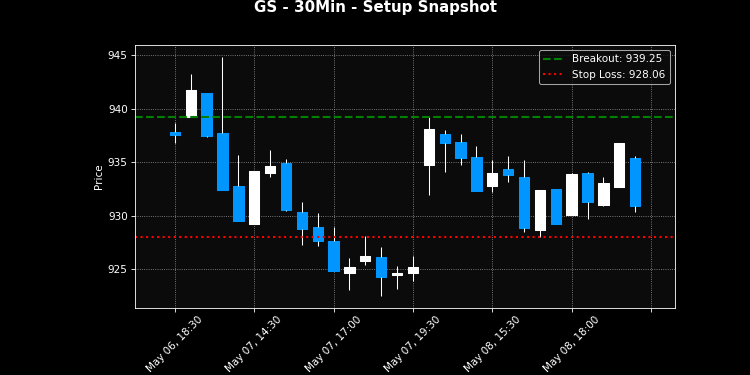Click the last blue candle on the right

[635, 182]
